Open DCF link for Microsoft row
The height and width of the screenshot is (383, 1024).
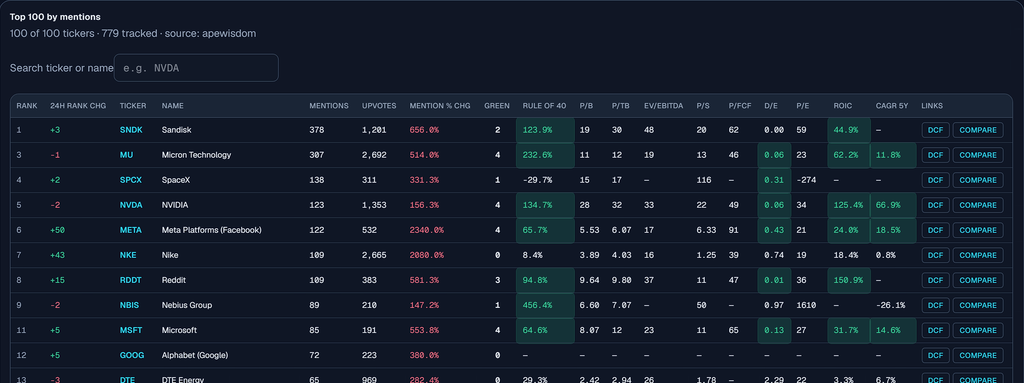tap(935, 330)
